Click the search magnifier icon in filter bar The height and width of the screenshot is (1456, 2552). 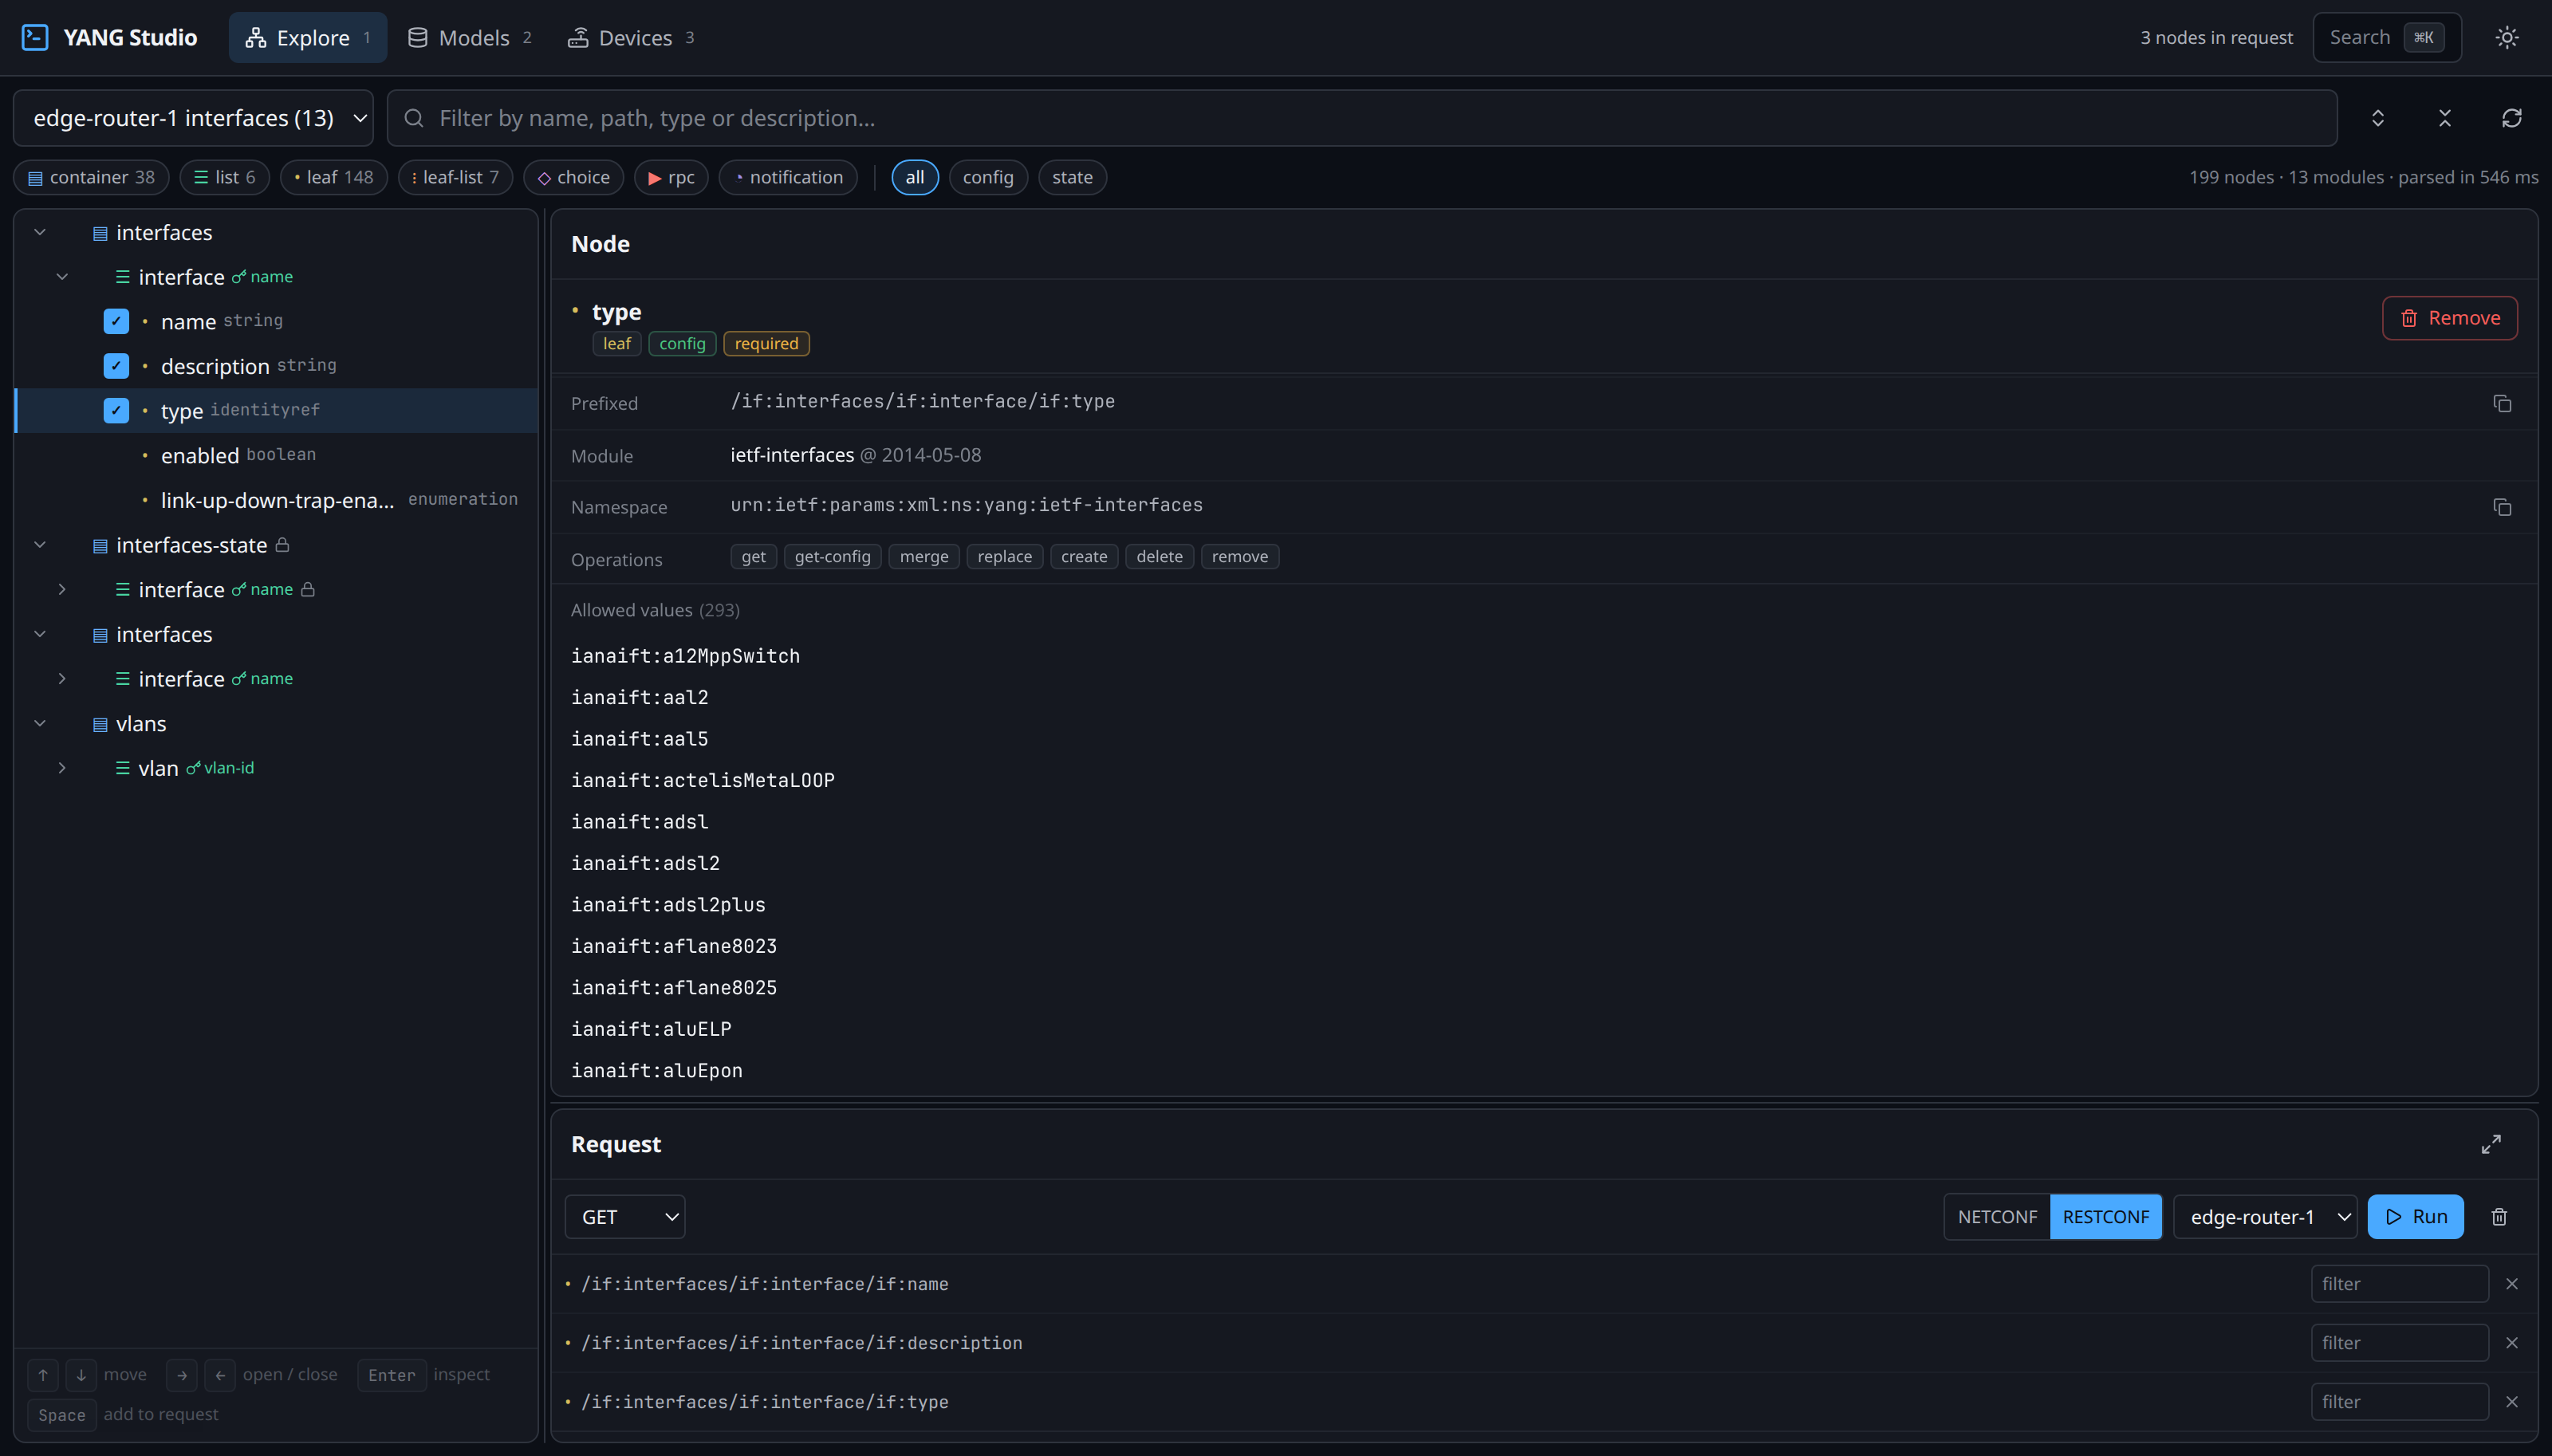[414, 118]
